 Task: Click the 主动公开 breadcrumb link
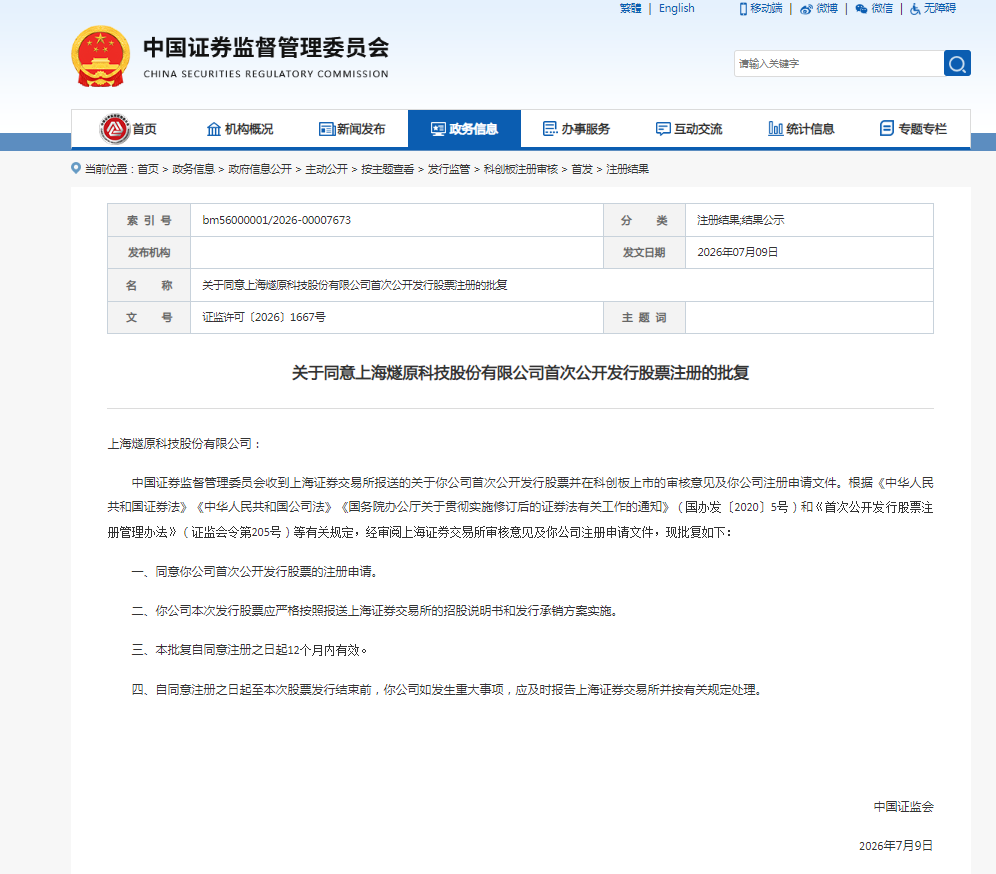(326, 169)
